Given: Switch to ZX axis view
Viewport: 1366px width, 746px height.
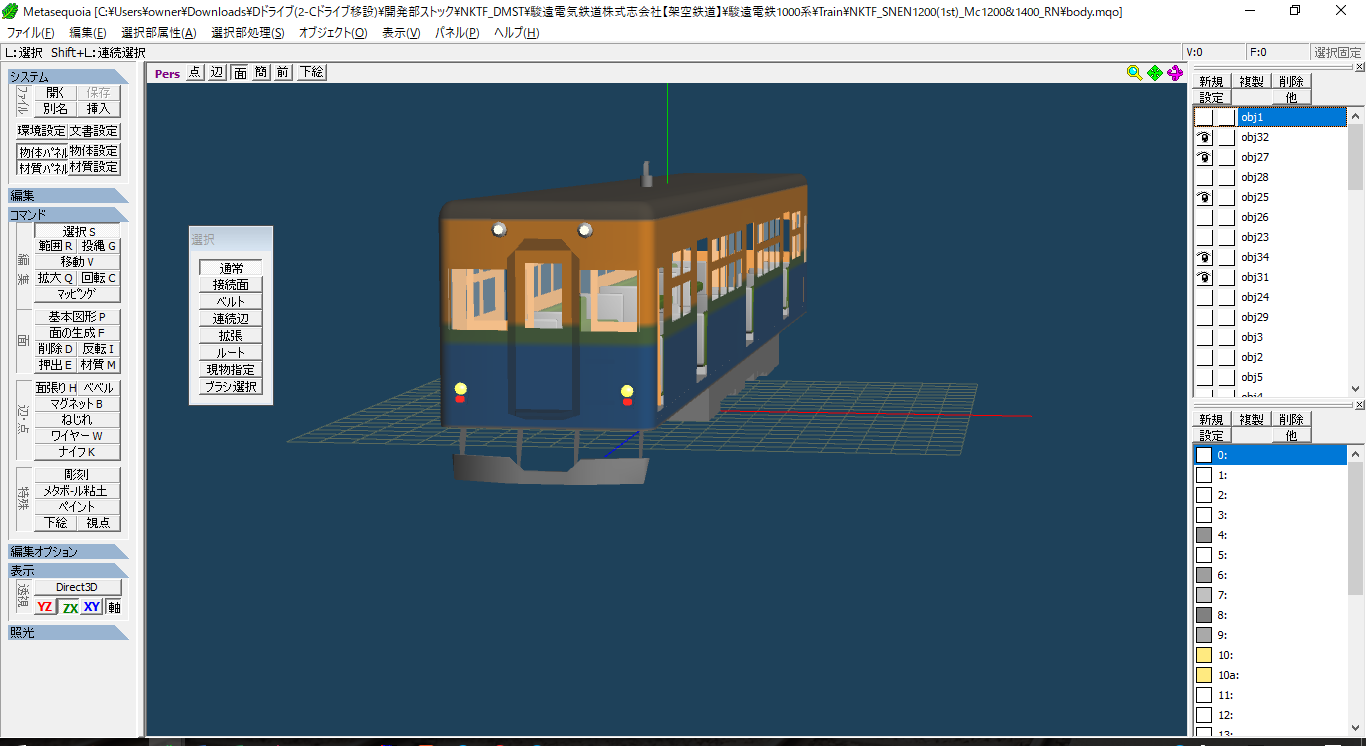Looking at the screenshot, I should pos(70,607).
